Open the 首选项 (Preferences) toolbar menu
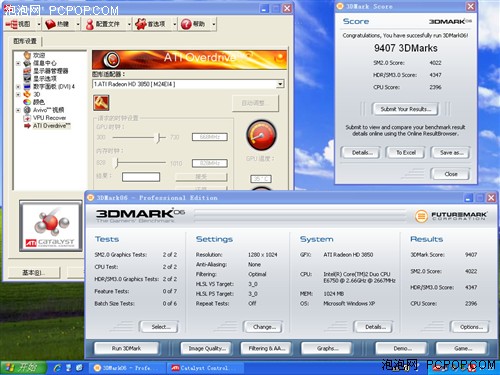Image resolution: width=500 pixels, height=375 pixels. pyautogui.click(x=150, y=24)
